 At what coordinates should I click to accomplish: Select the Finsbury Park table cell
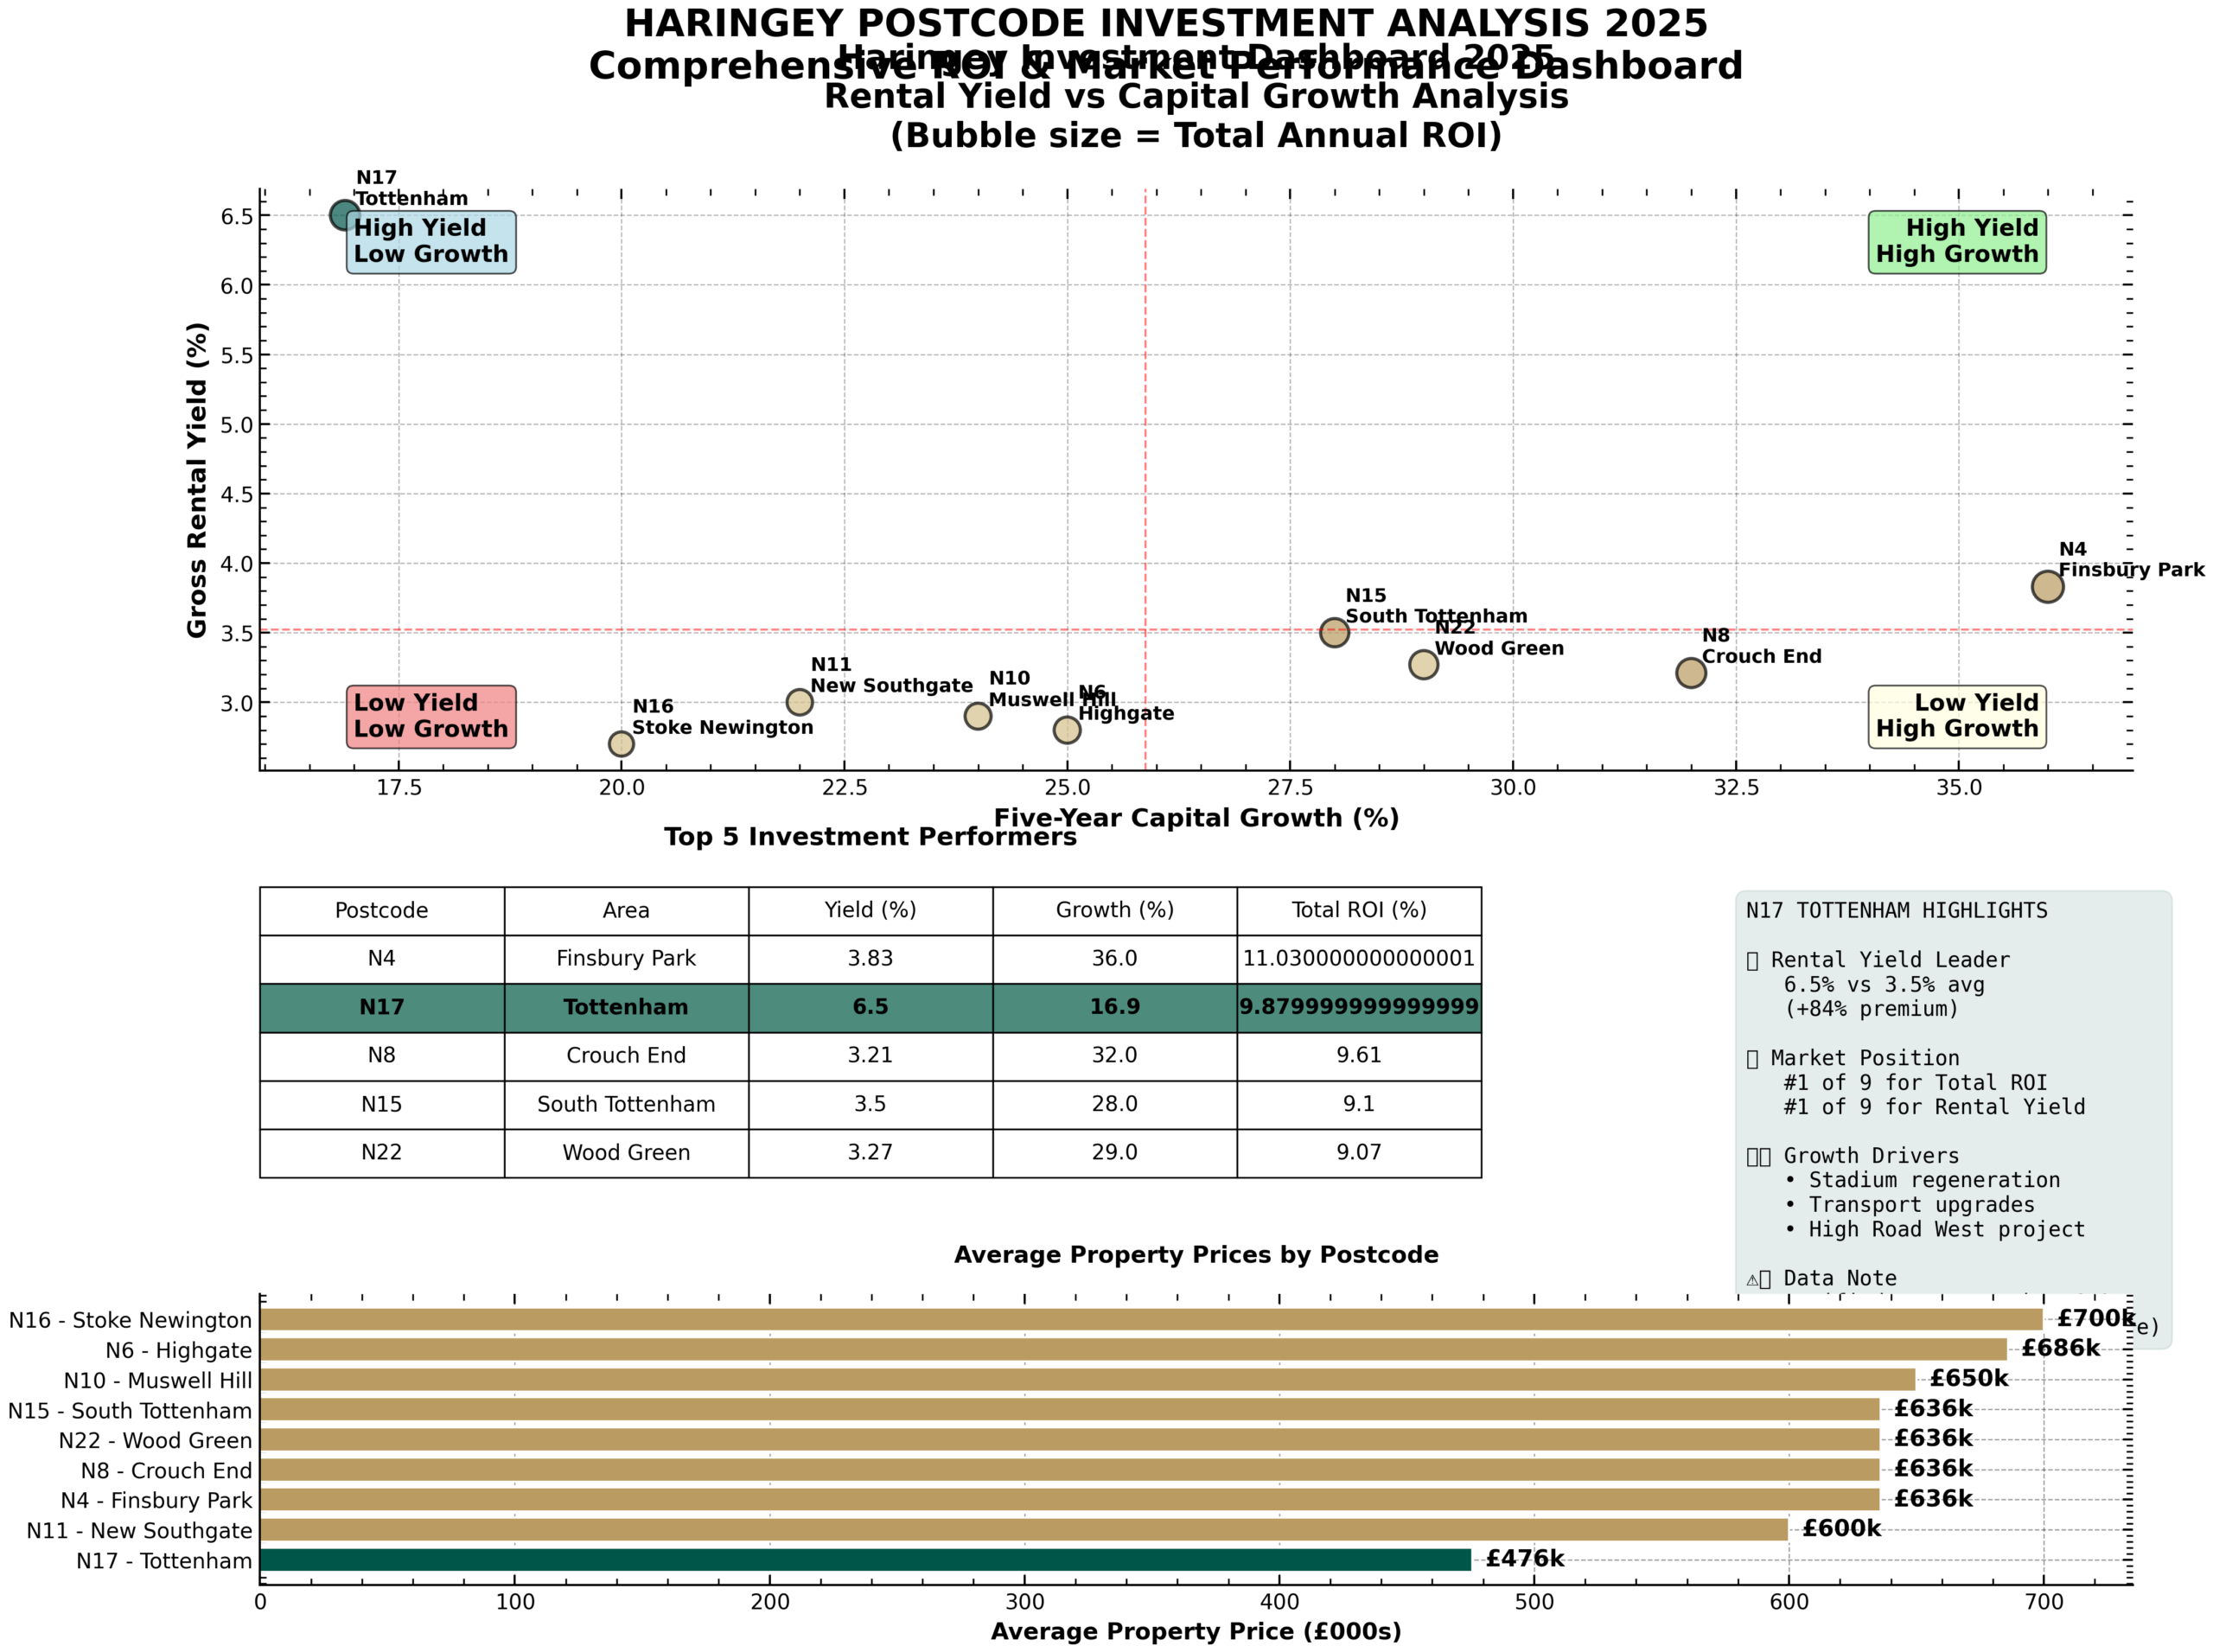[625, 958]
